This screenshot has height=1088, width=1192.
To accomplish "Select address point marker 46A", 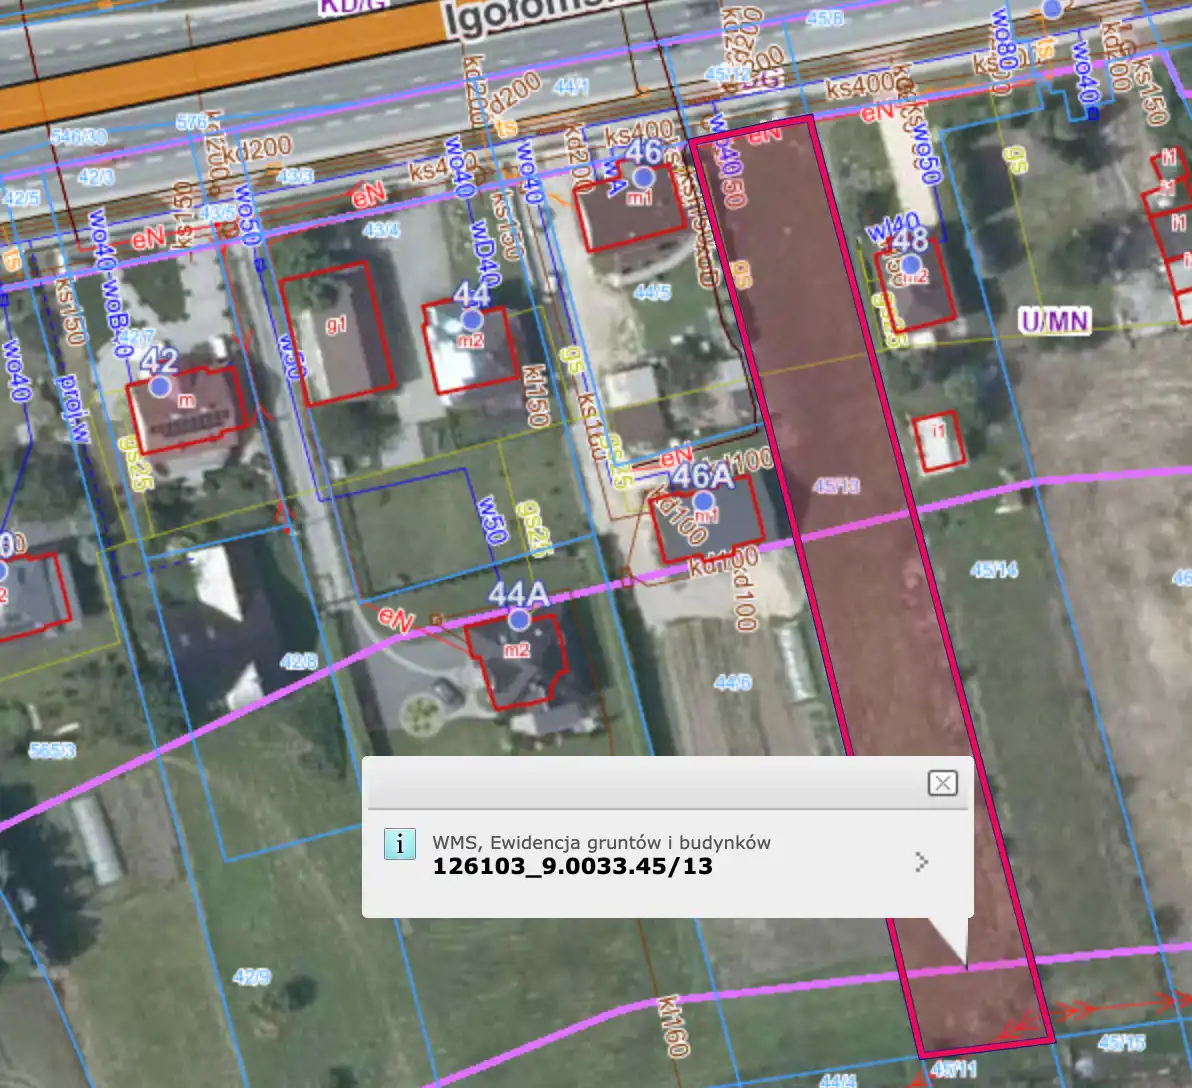I will (704, 501).
